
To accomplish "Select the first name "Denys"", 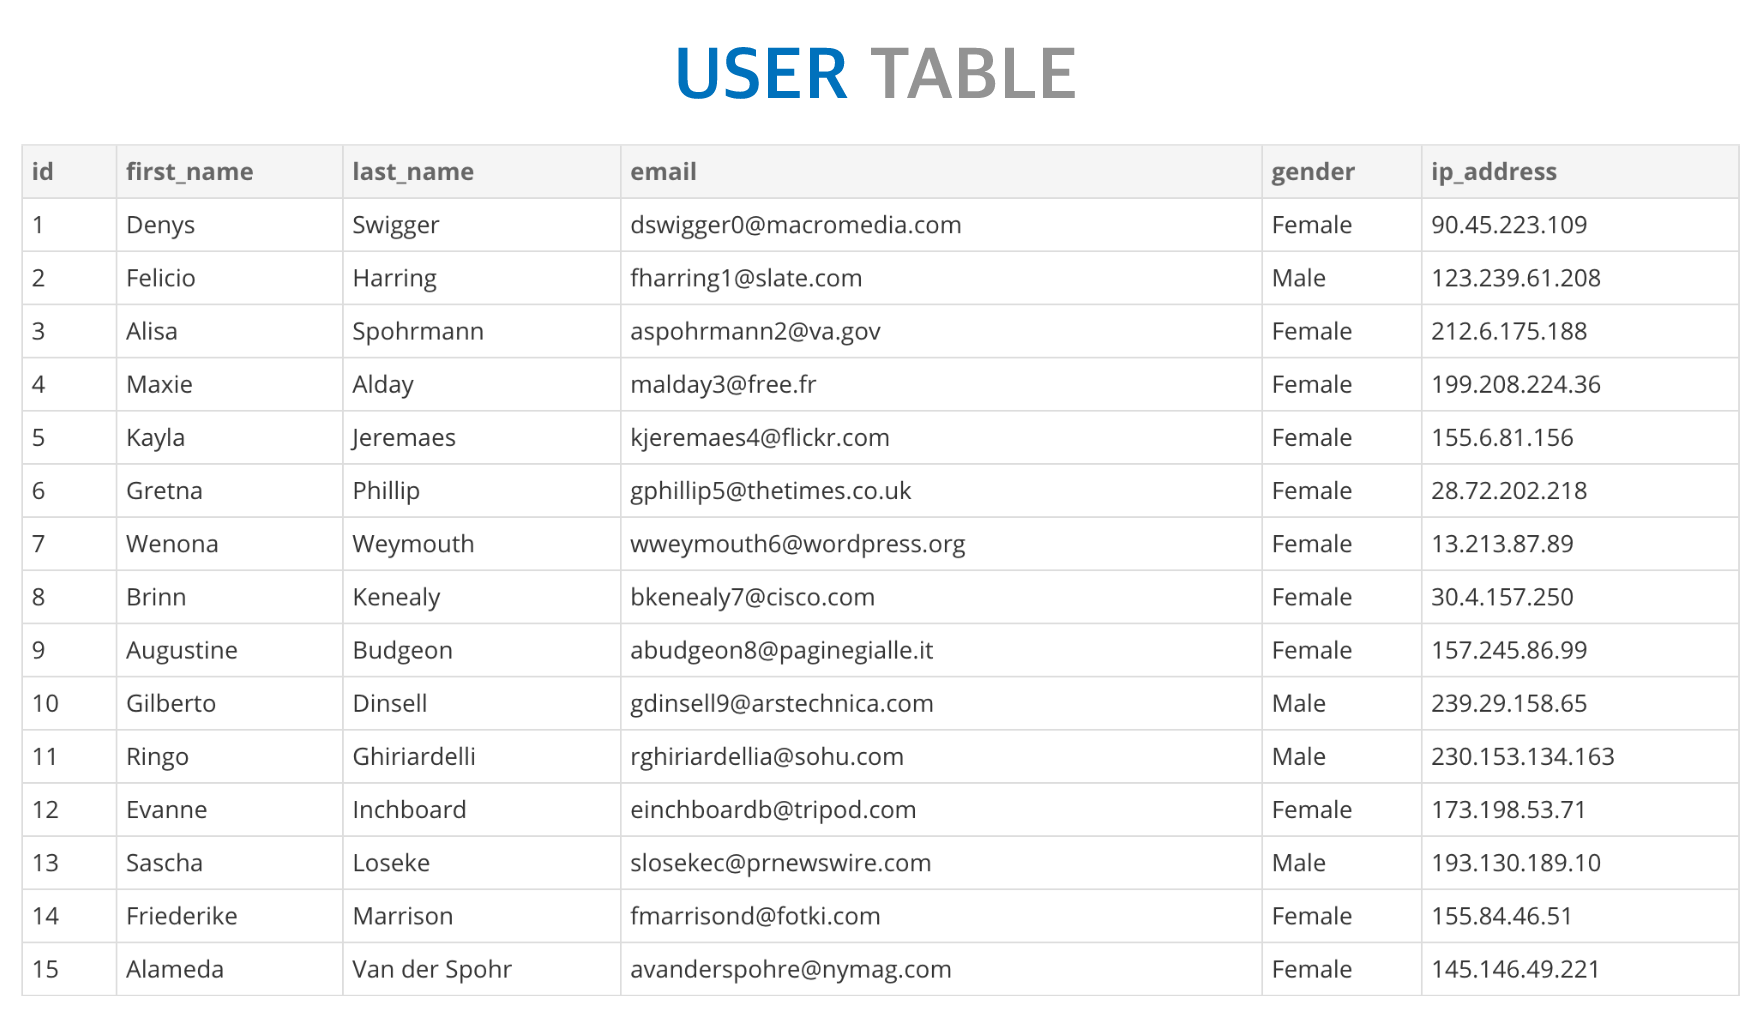I will point(160,225).
